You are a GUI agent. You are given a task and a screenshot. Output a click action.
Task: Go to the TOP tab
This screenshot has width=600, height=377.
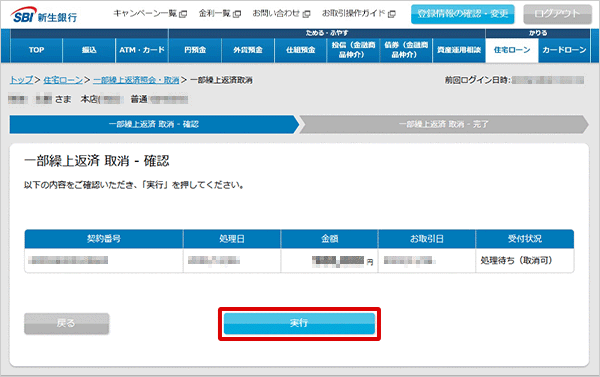[x=36, y=50]
